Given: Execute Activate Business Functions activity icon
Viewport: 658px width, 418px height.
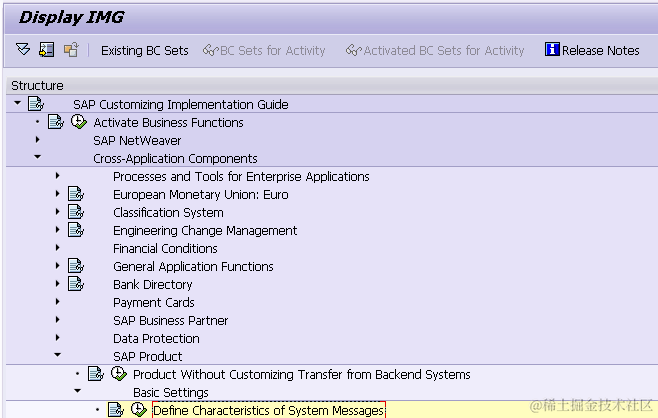Looking at the screenshot, I should 78,122.
